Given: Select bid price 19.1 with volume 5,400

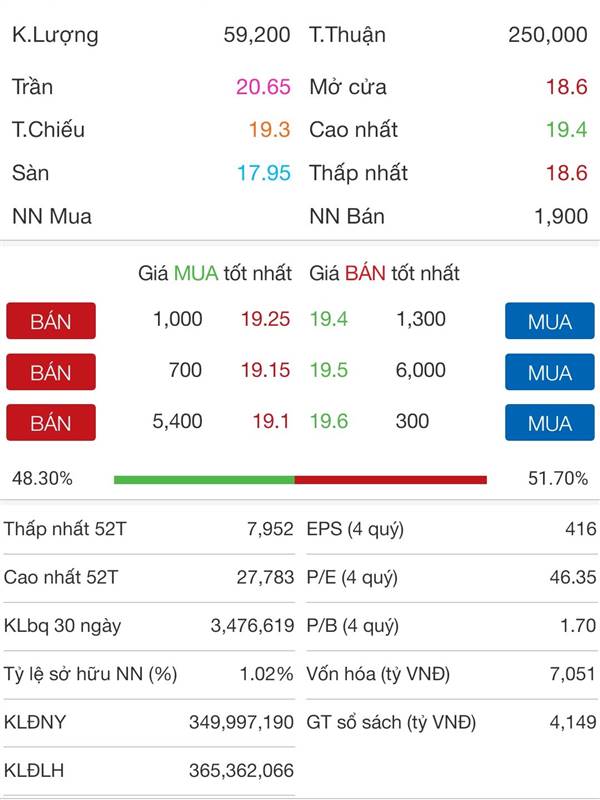Looking at the screenshot, I should pos(271,421).
